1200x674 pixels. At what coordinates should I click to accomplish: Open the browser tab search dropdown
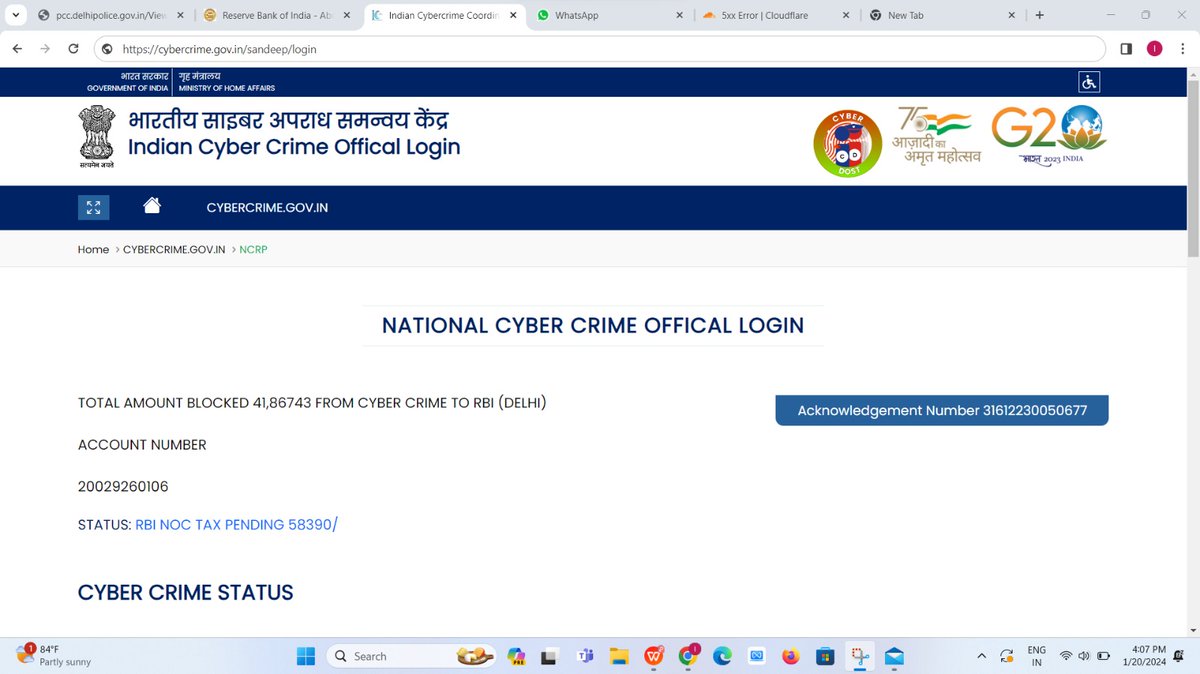[15, 15]
